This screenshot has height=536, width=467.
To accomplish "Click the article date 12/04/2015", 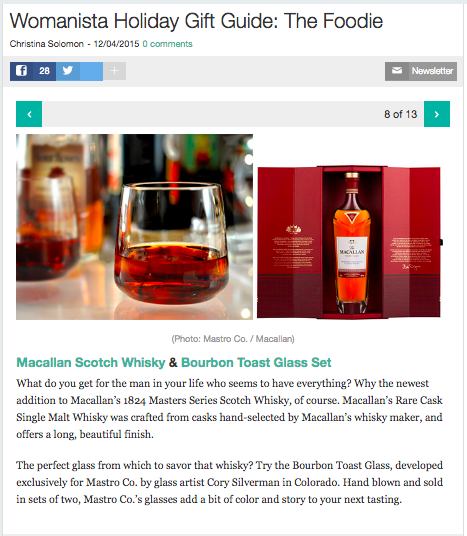I will 117,44.
